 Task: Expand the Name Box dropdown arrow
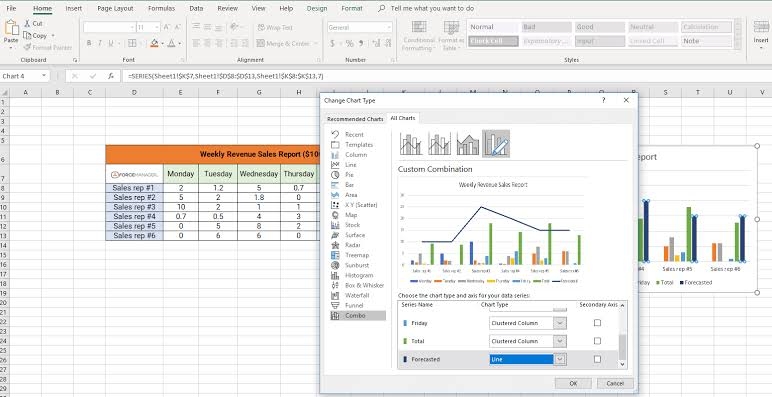(x=44, y=76)
